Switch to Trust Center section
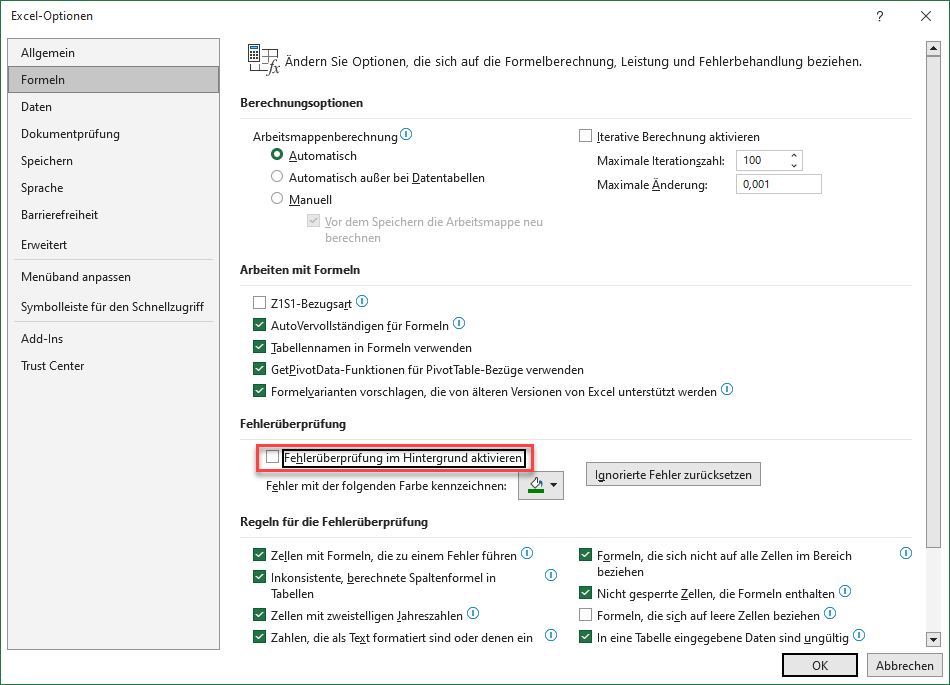950x685 pixels. click(x=53, y=366)
